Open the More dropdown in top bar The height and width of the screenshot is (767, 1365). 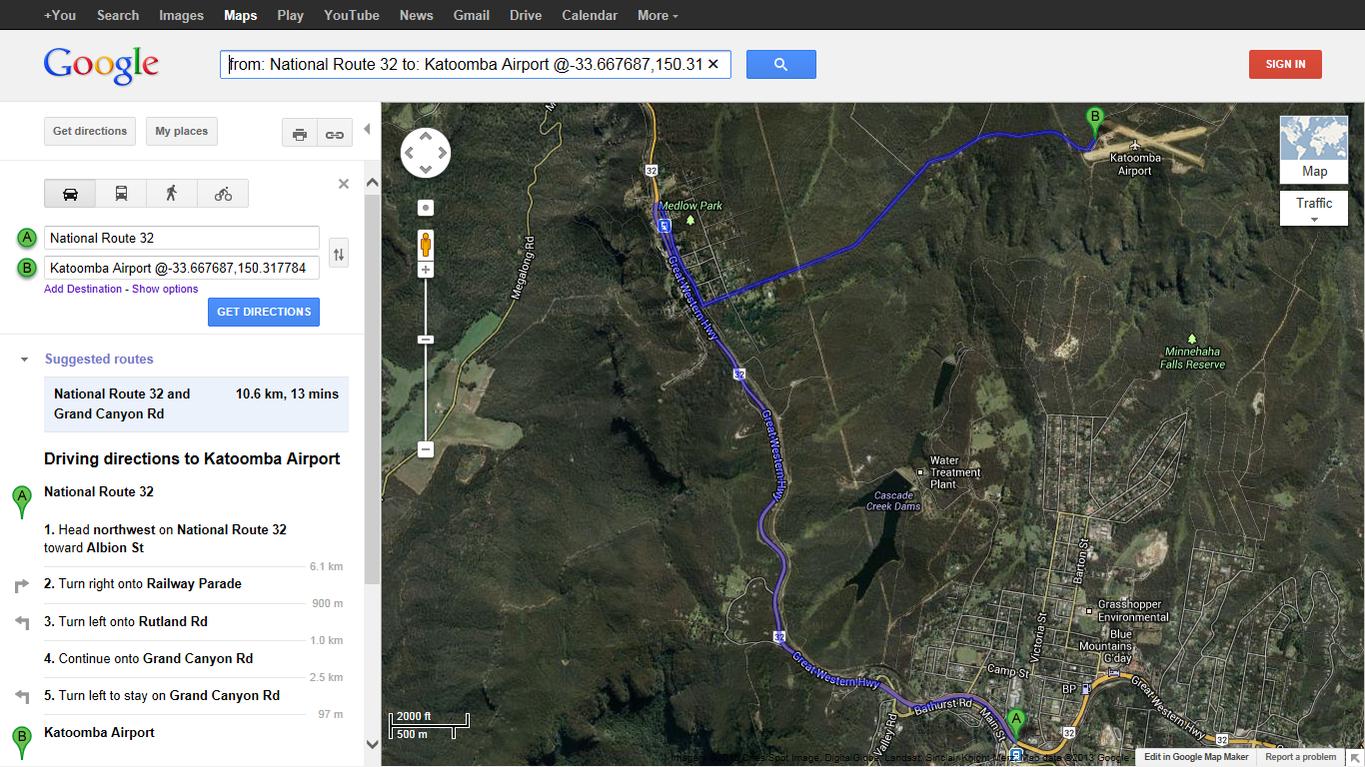657,15
